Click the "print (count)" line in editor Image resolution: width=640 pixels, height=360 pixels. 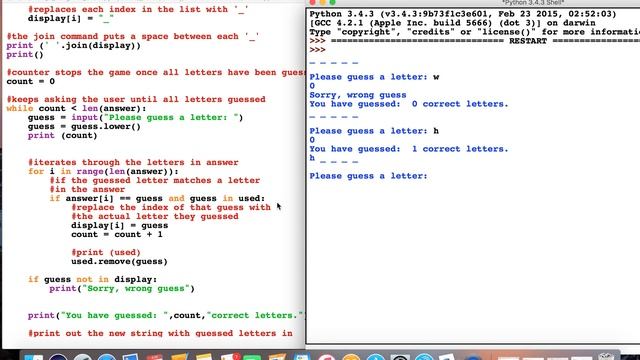pos(62,135)
